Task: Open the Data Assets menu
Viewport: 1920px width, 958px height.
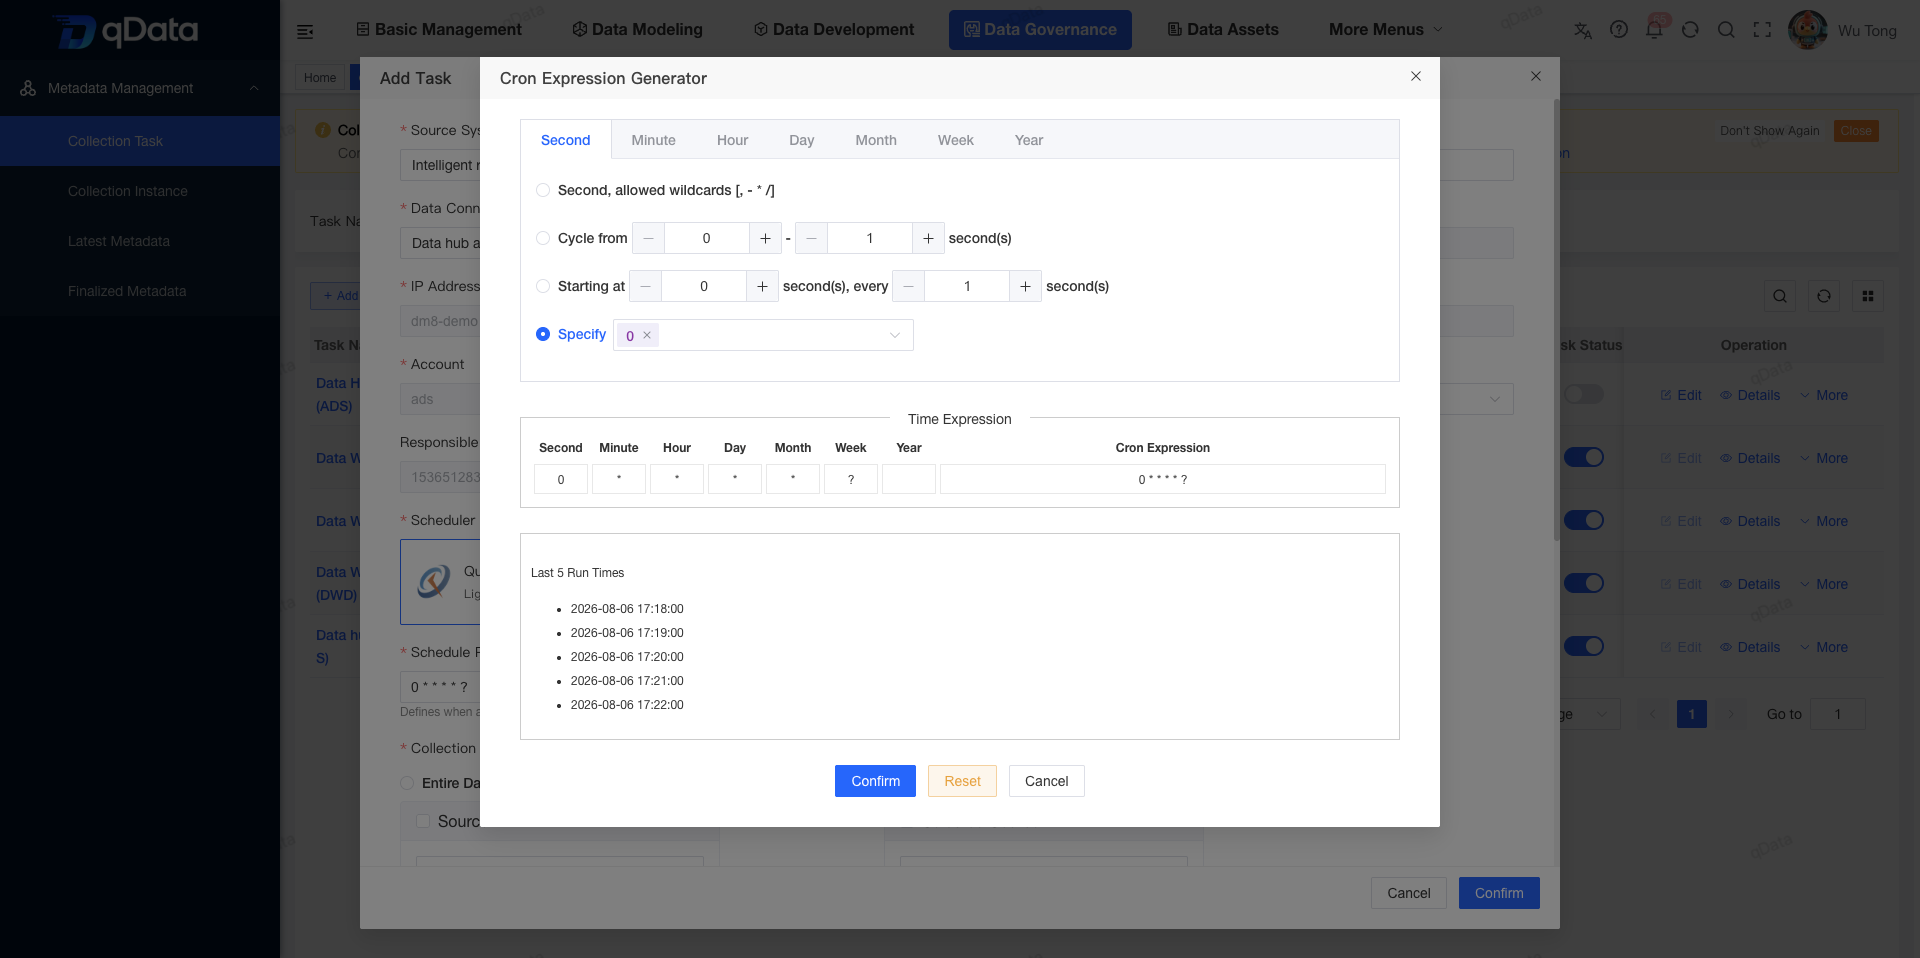Action: [x=1223, y=30]
